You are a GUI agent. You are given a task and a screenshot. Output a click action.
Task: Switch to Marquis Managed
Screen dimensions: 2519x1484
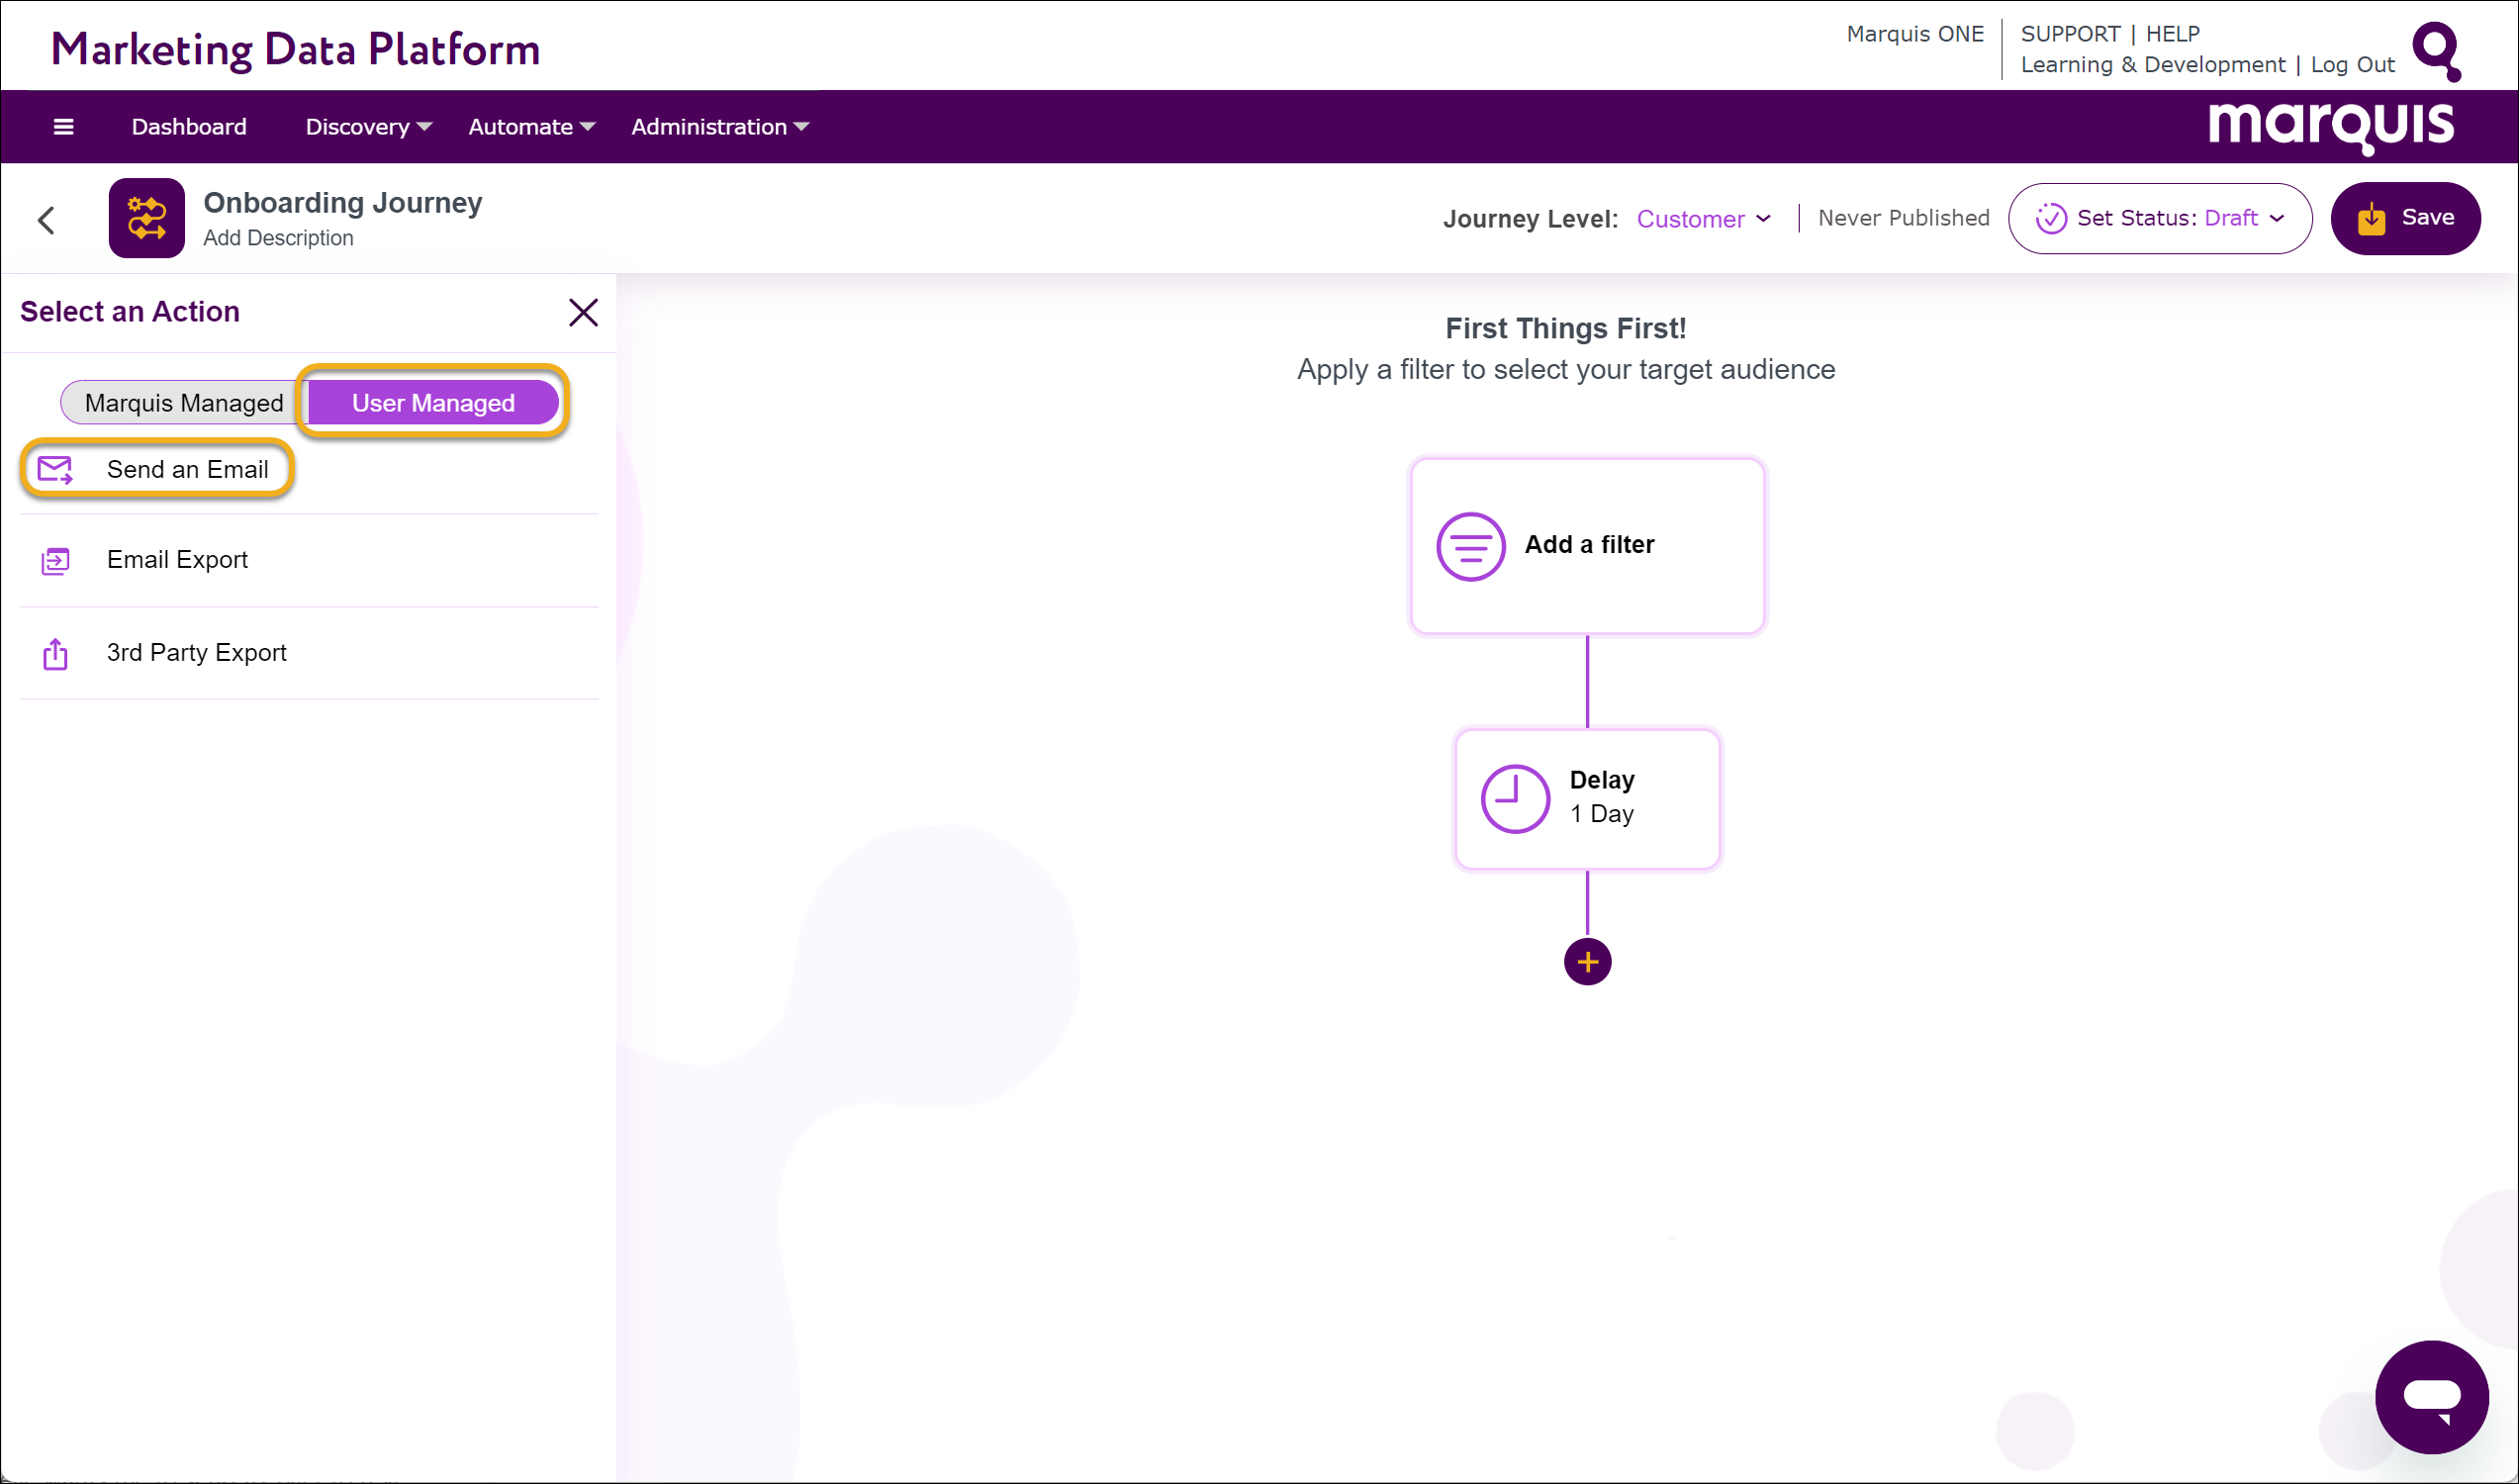tap(184, 403)
